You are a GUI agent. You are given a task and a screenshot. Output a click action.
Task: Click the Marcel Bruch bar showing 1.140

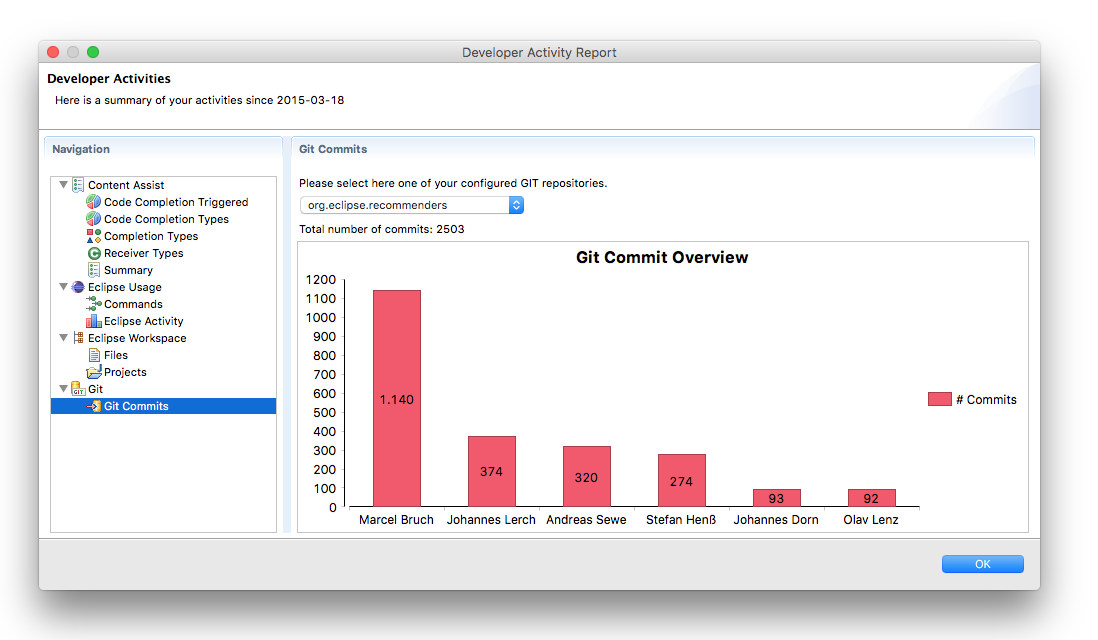[397, 398]
